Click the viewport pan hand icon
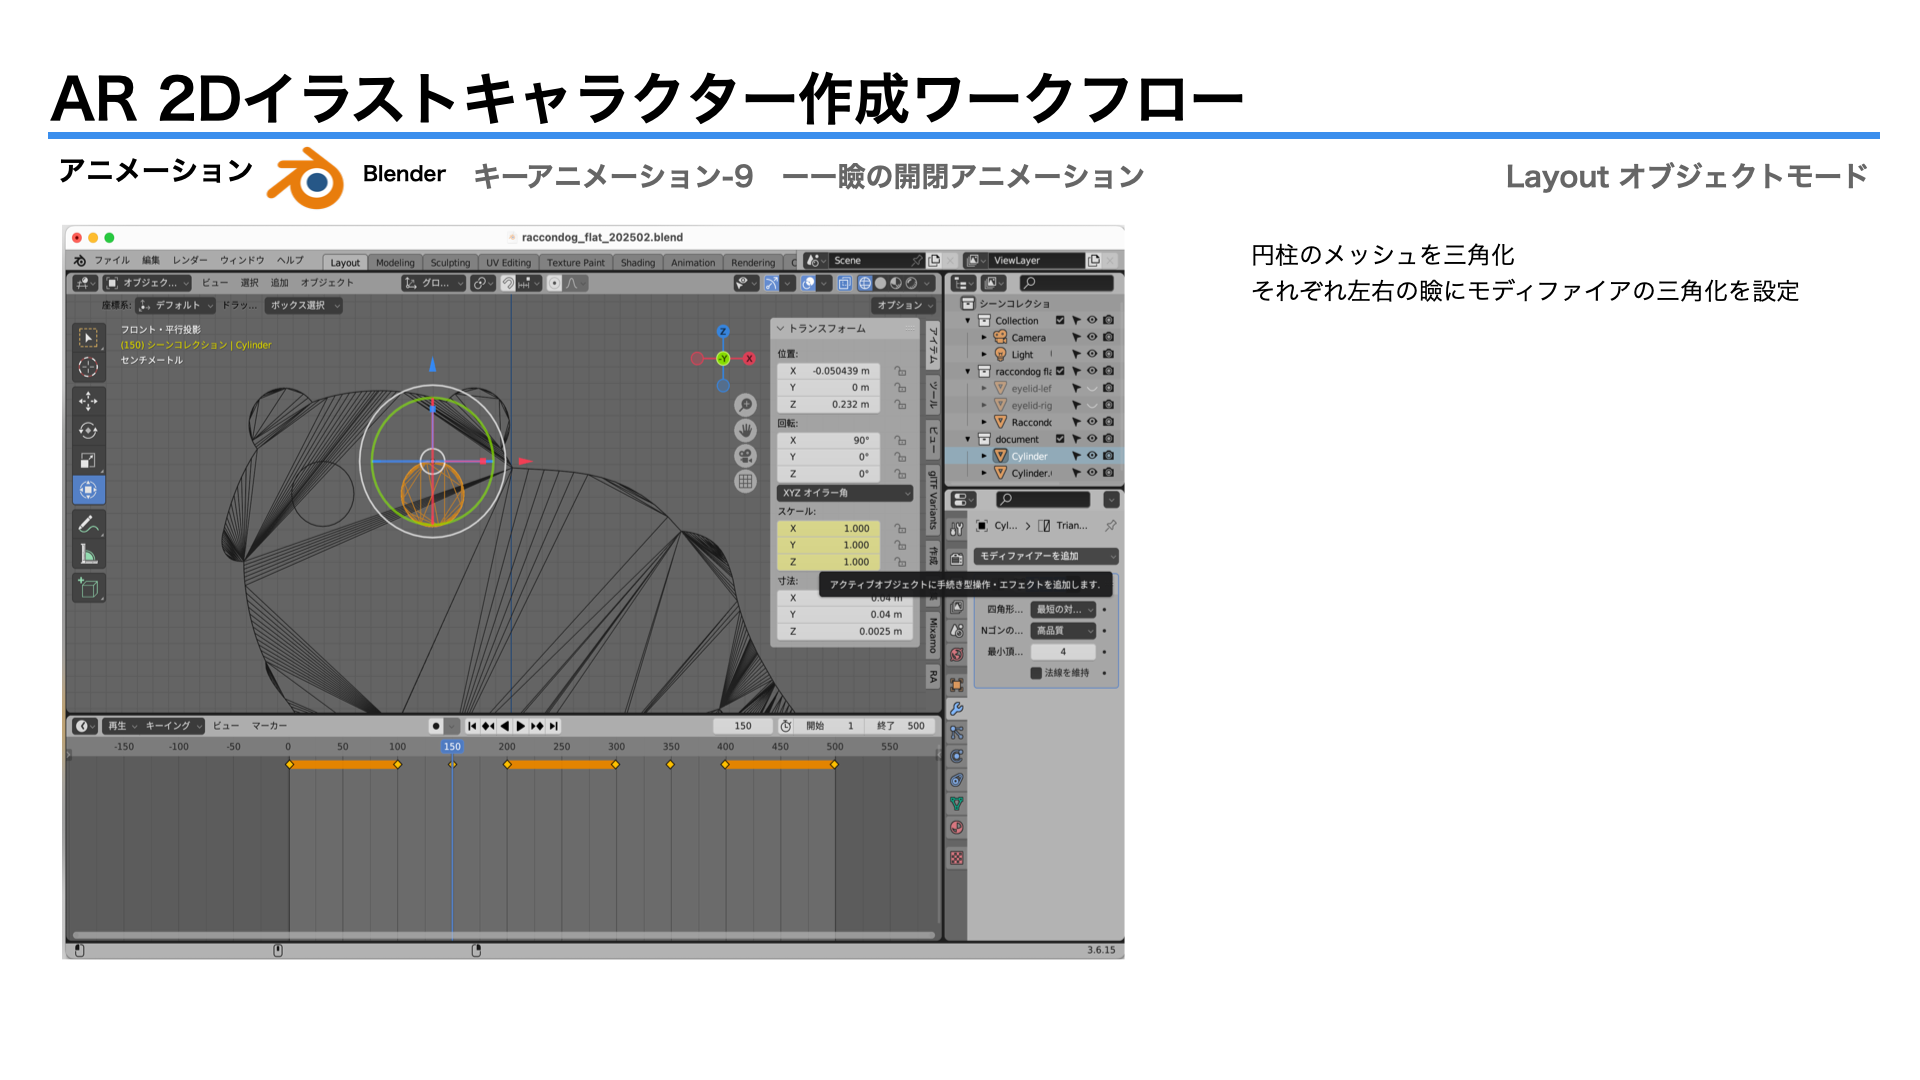This screenshot has height=1080, width=1920. click(x=745, y=430)
